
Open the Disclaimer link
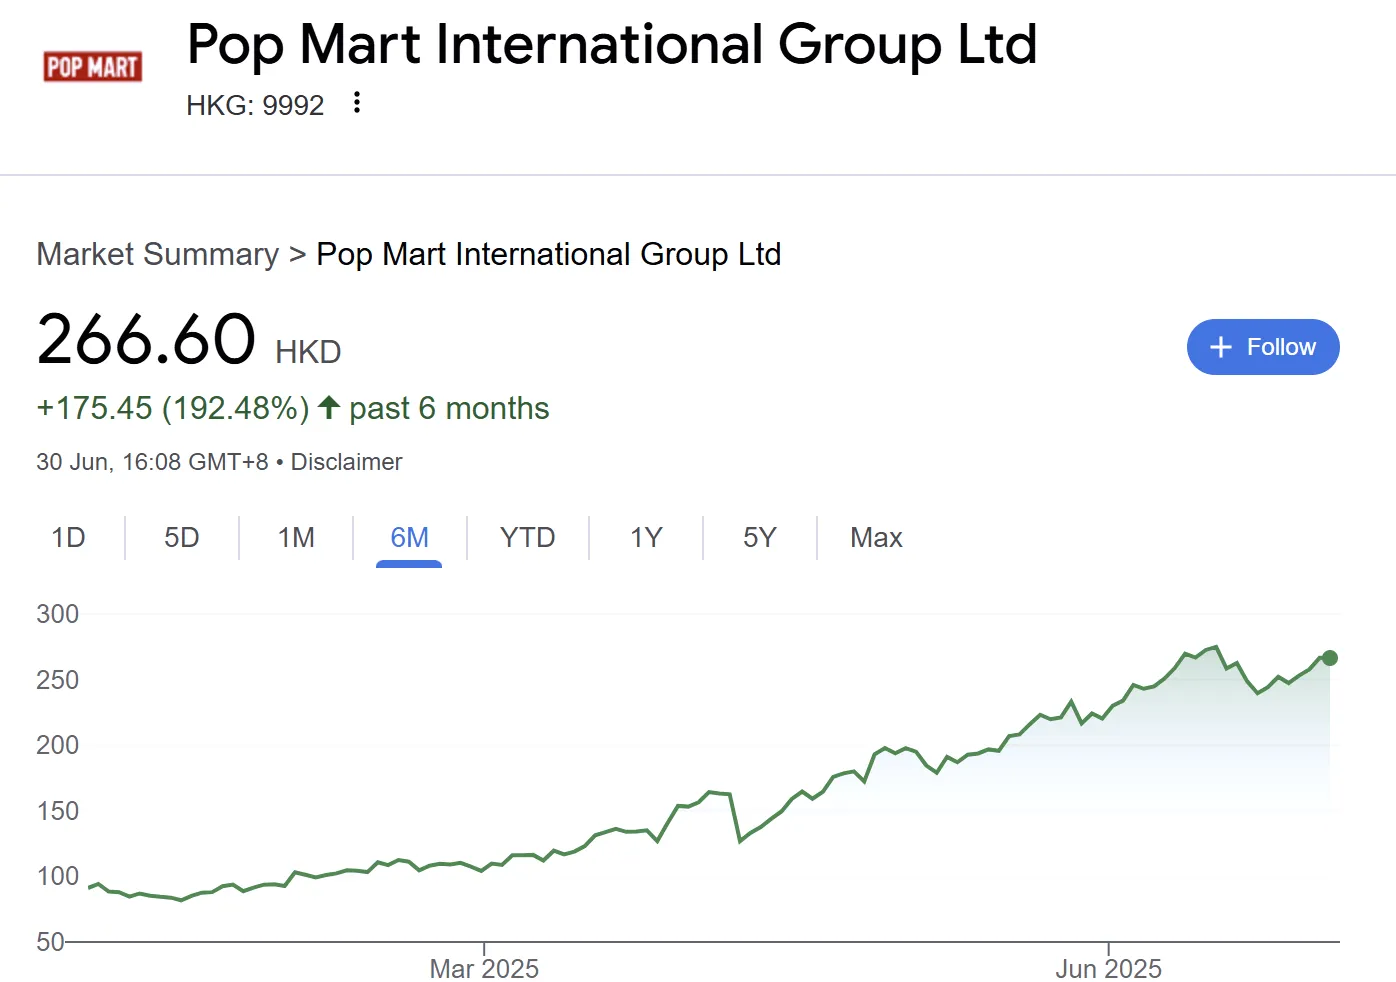pos(346,462)
